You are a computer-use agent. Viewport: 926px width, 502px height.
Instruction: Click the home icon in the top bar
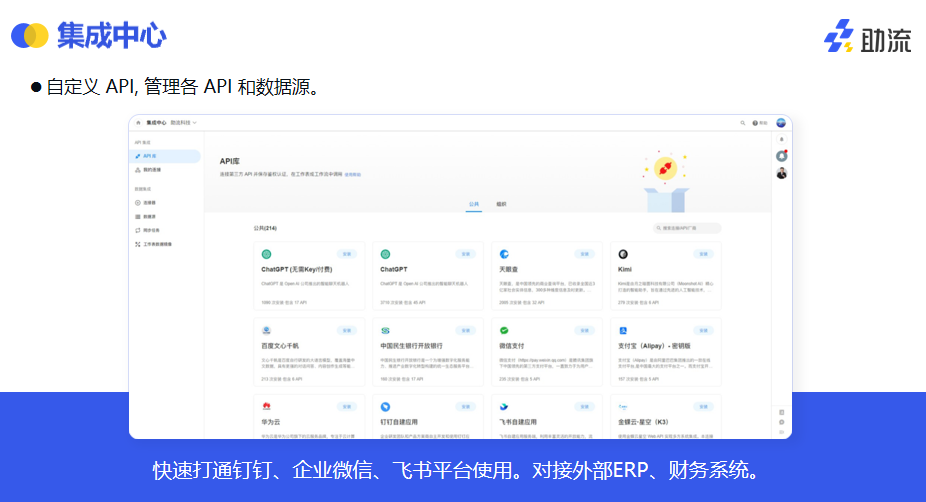(x=138, y=122)
